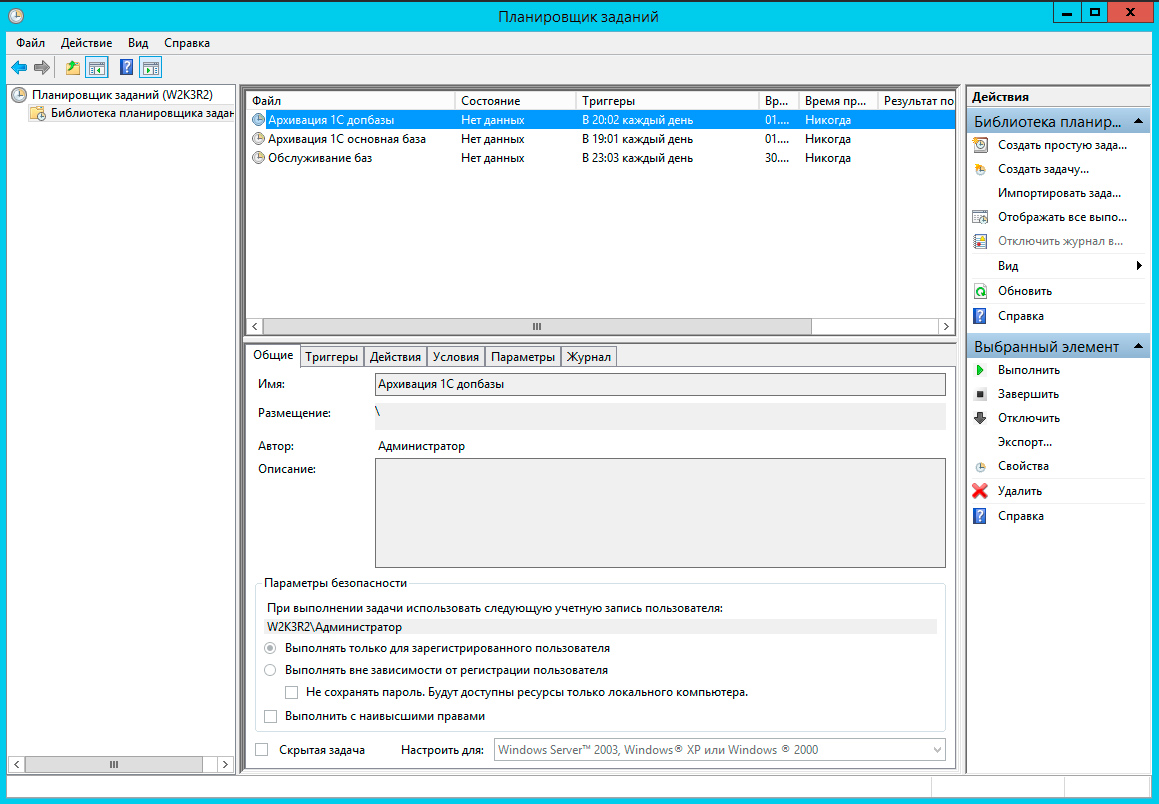Click the blue help toolbar icon
Image resolution: width=1159 pixels, height=804 pixels.
click(126, 67)
